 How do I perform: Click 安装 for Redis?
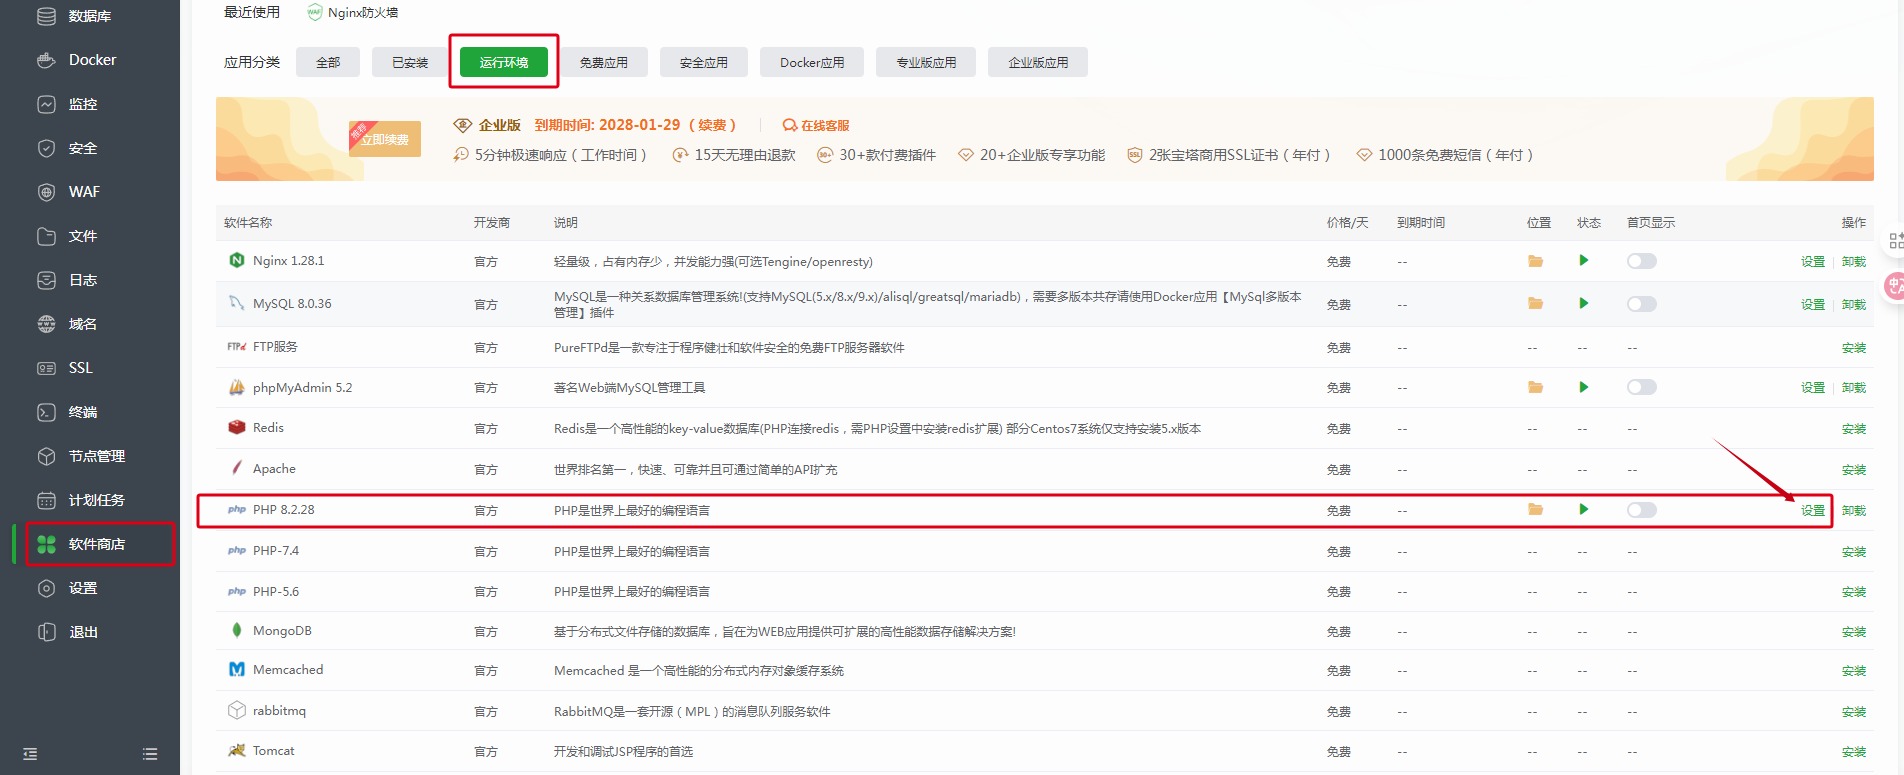(x=1854, y=429)
